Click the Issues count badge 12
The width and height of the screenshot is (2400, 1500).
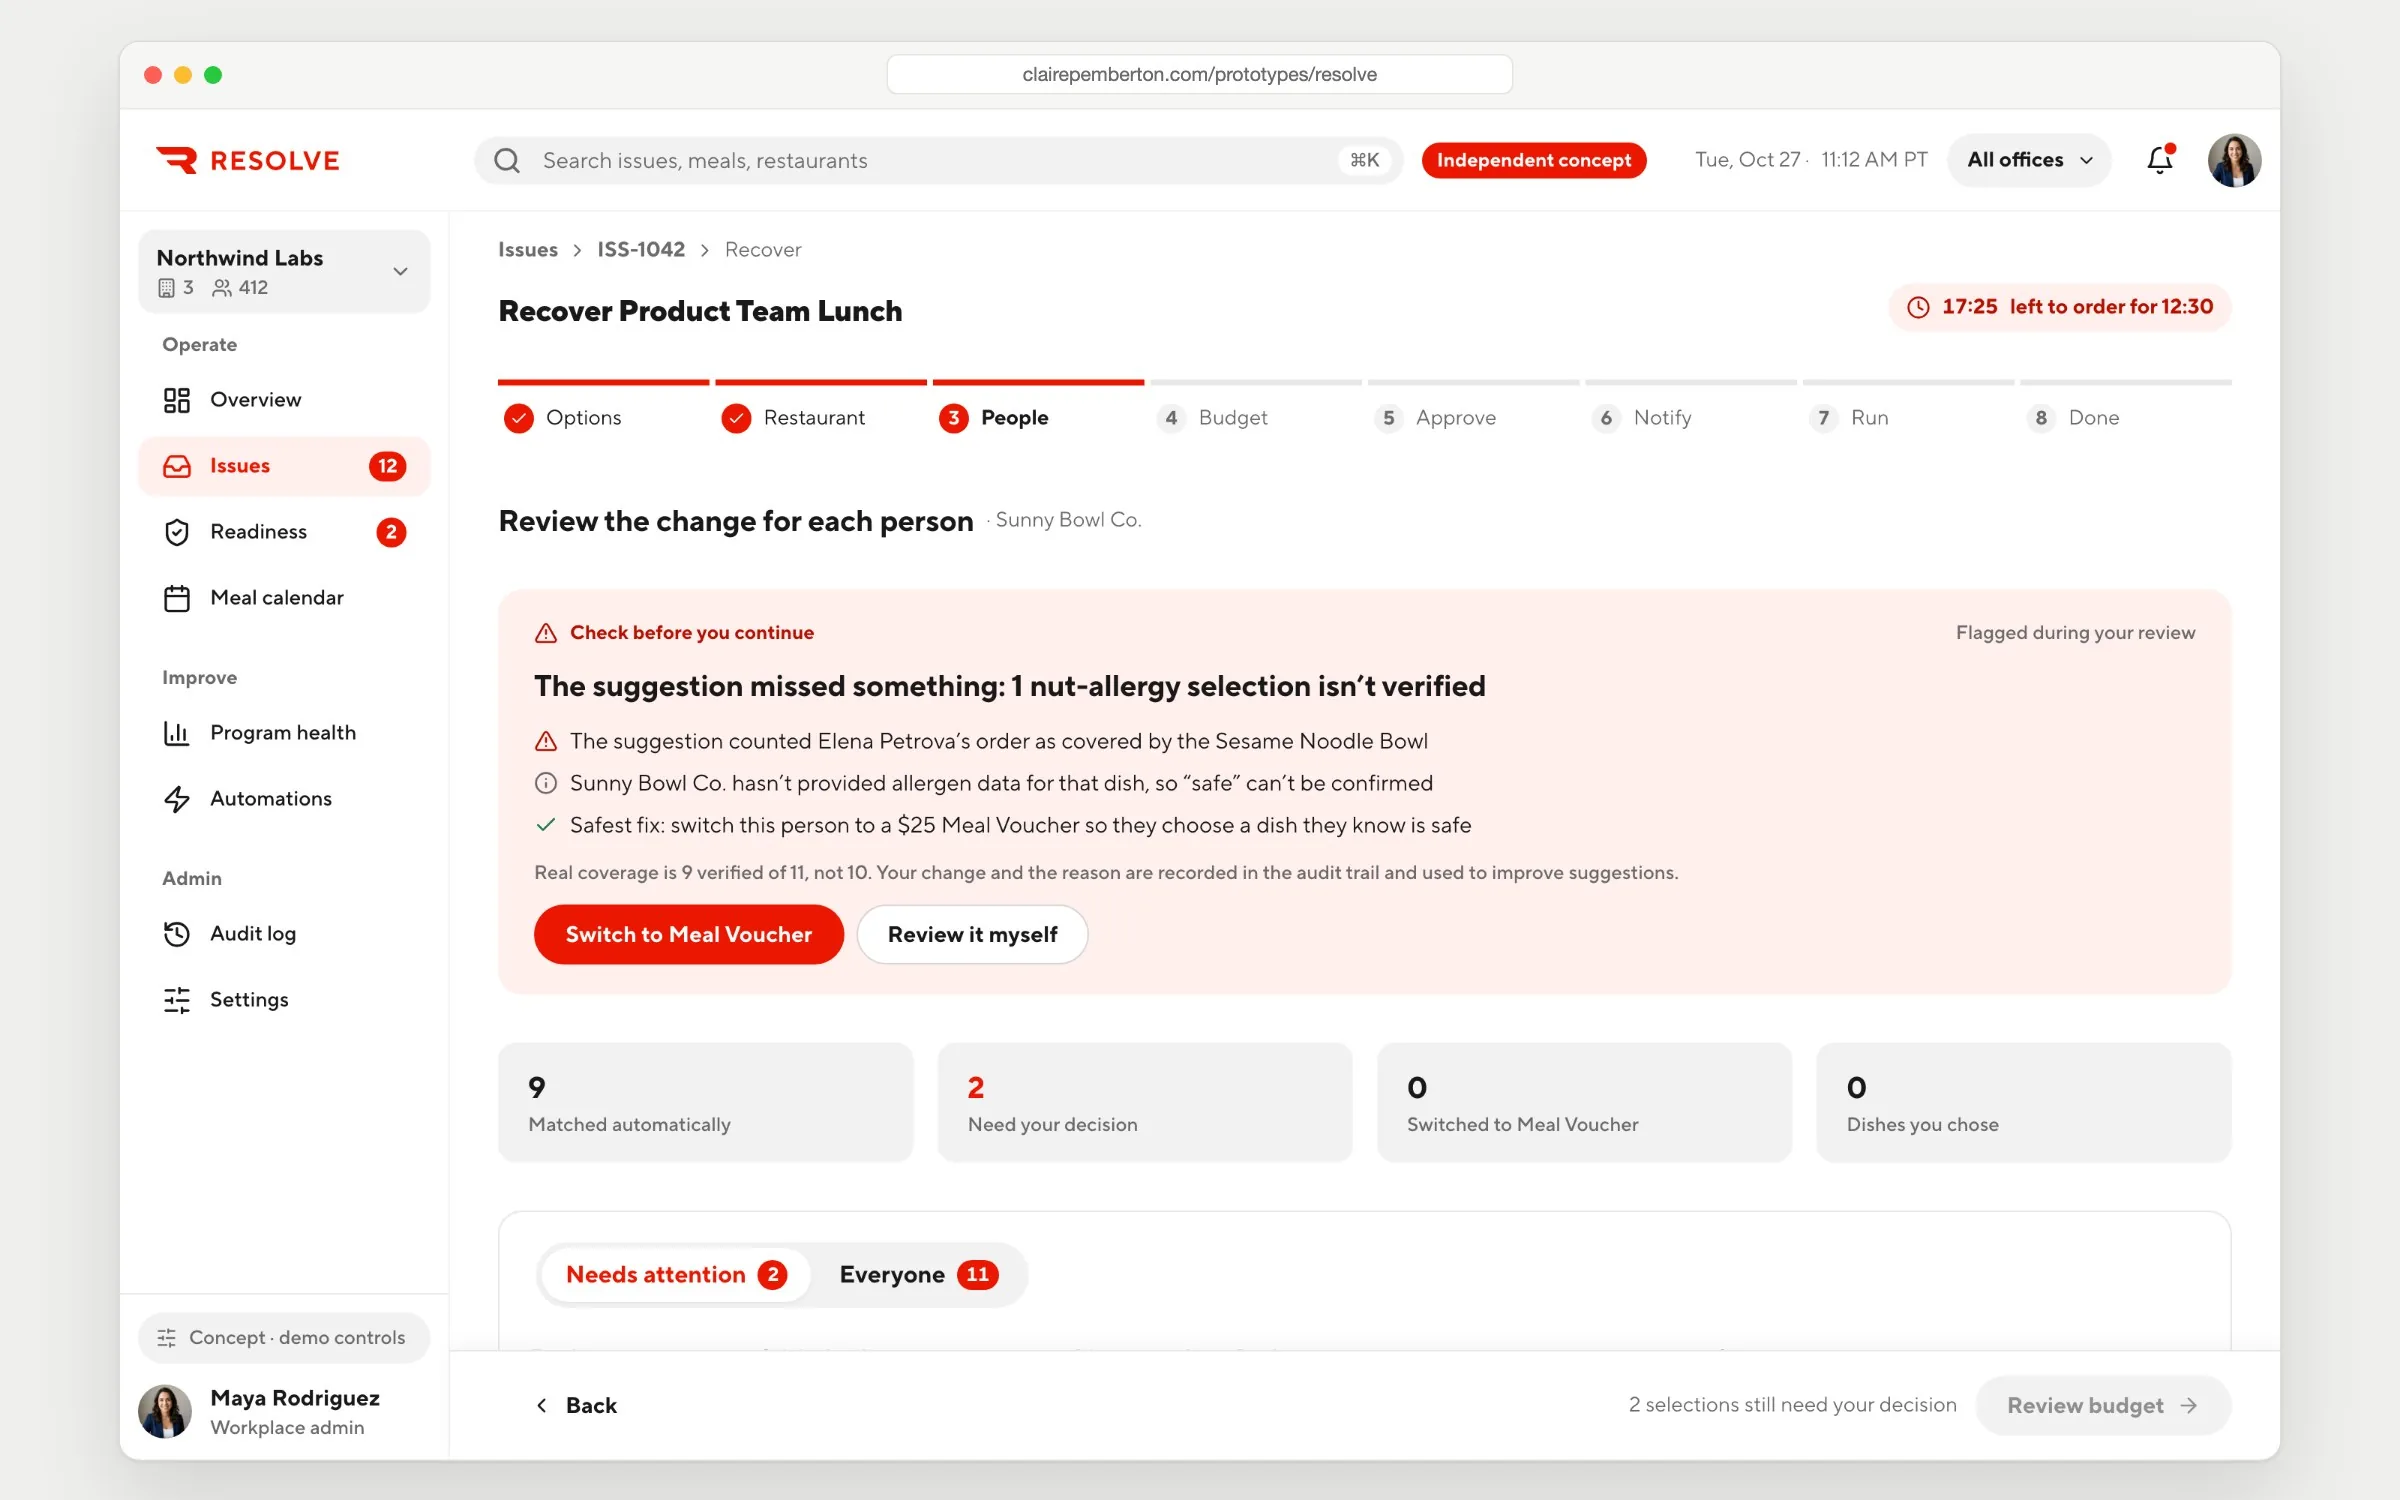click(x=388, y=466)
